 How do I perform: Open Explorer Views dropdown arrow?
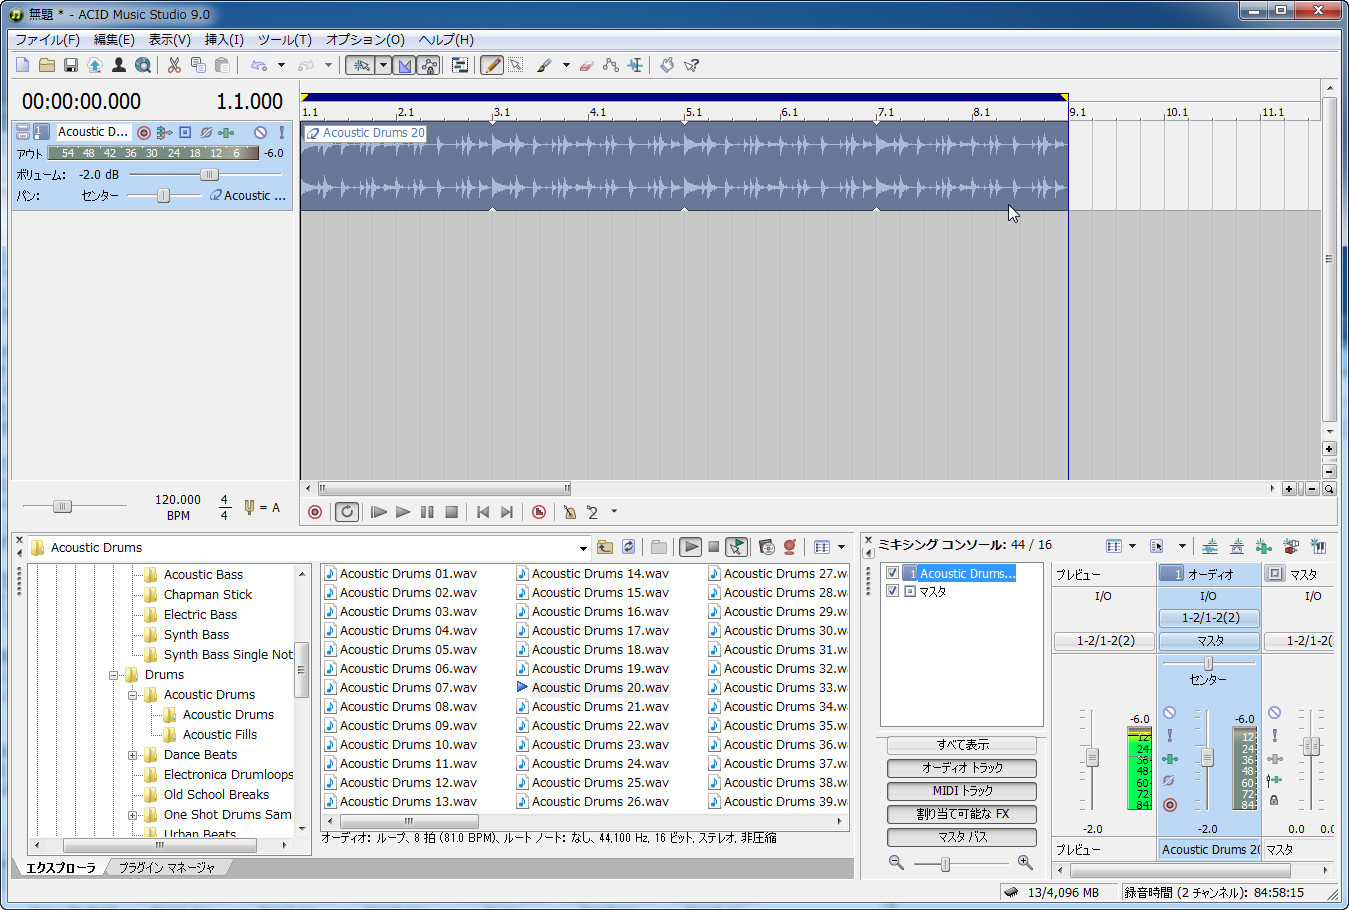pos(841,547)
